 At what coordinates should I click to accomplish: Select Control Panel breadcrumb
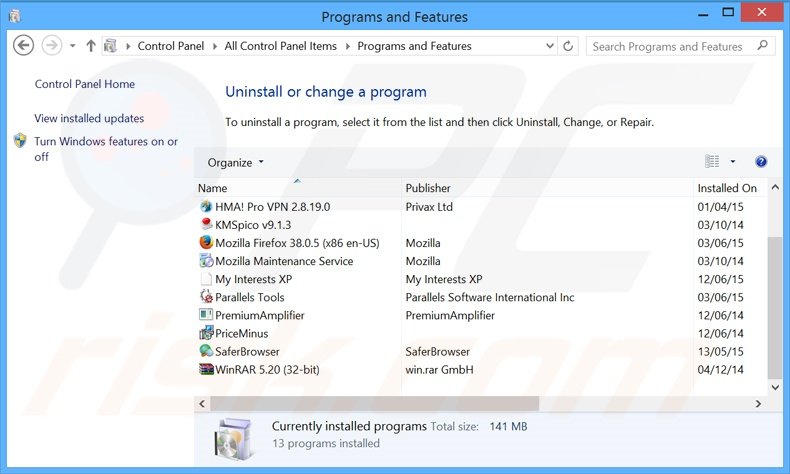point(171,46)
